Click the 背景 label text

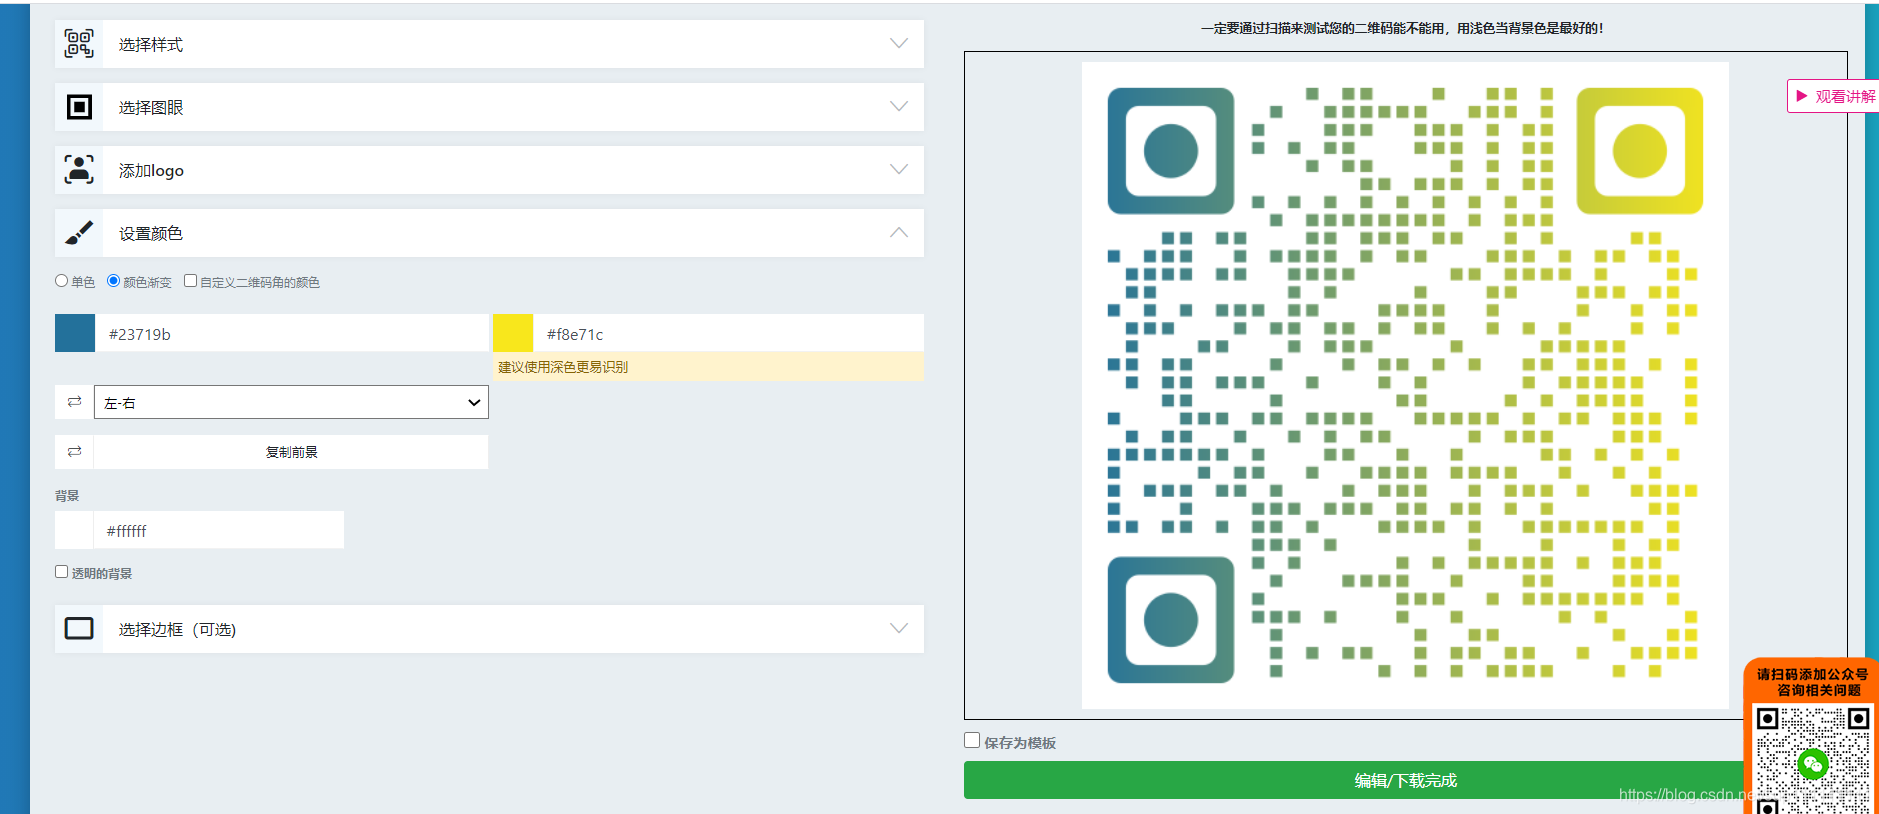[67, 495]
